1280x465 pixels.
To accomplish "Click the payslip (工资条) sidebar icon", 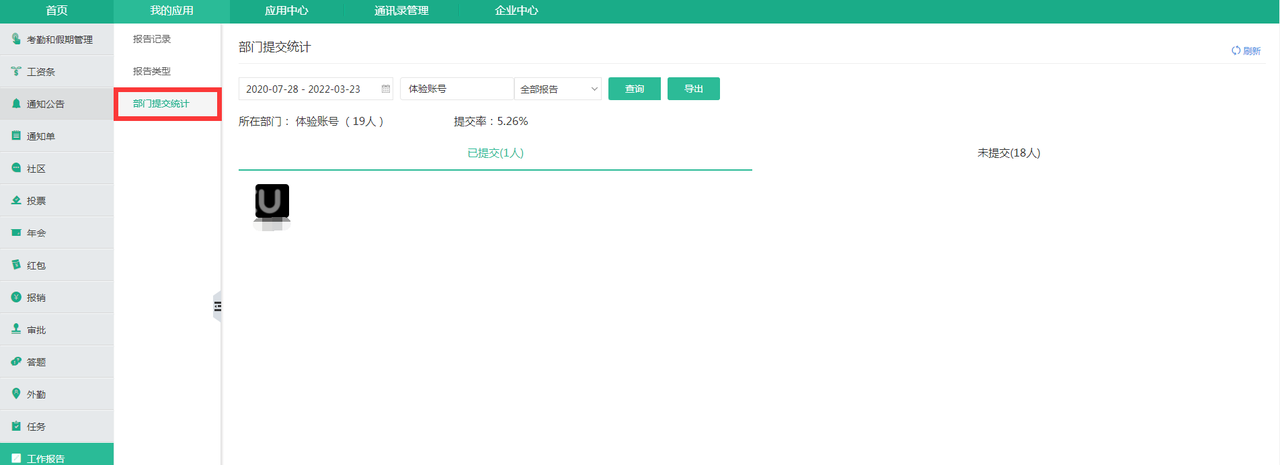I will [x=16, y=71].
